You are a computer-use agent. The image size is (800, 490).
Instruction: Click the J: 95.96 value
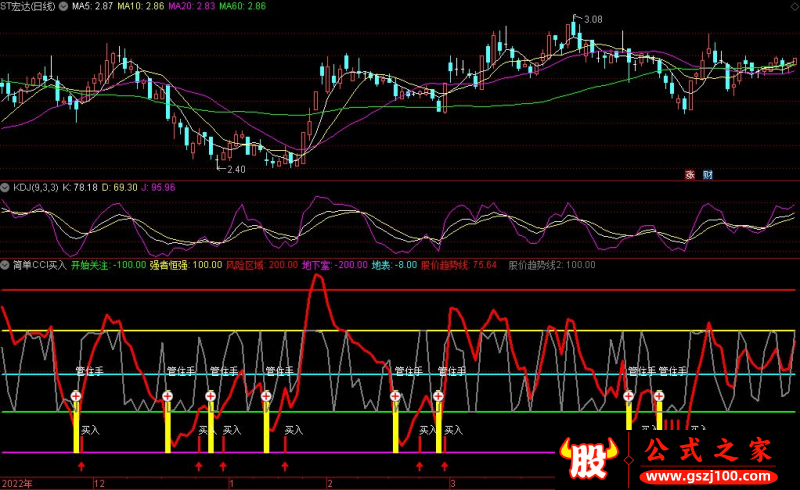click(x=158, y=188)
